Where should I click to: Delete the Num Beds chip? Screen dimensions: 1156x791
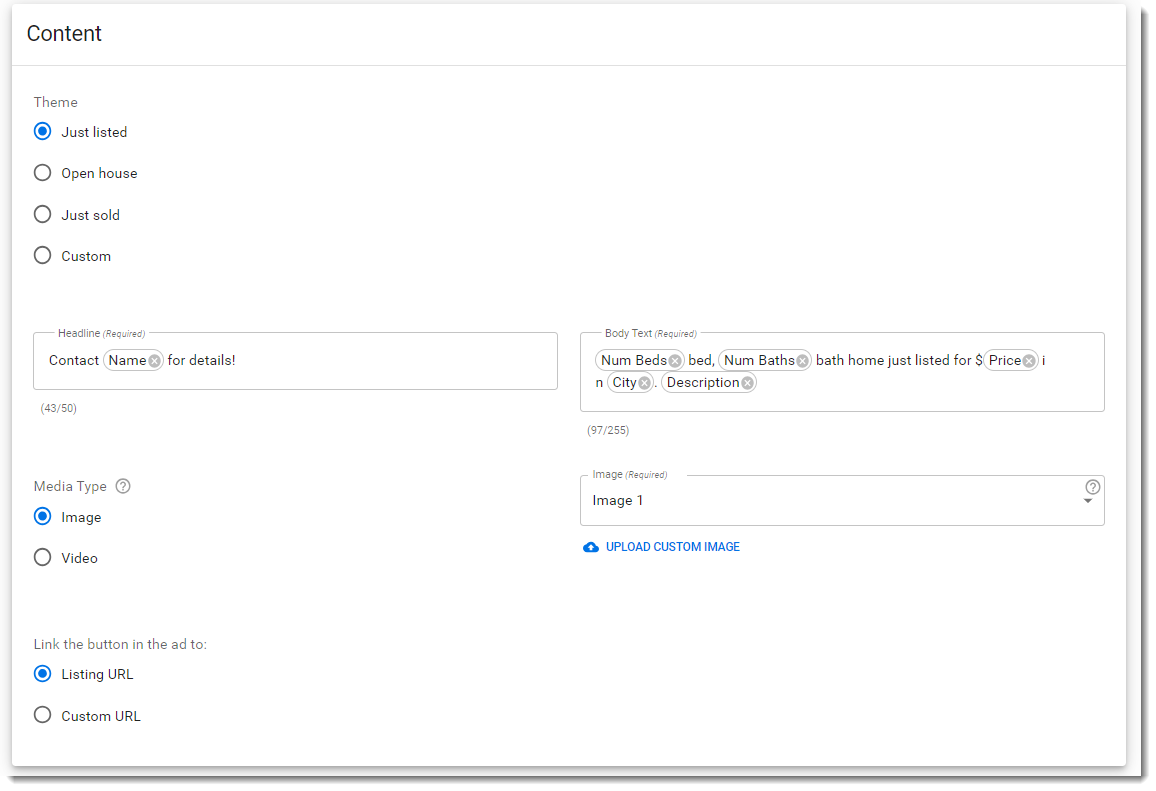point(675,361)
